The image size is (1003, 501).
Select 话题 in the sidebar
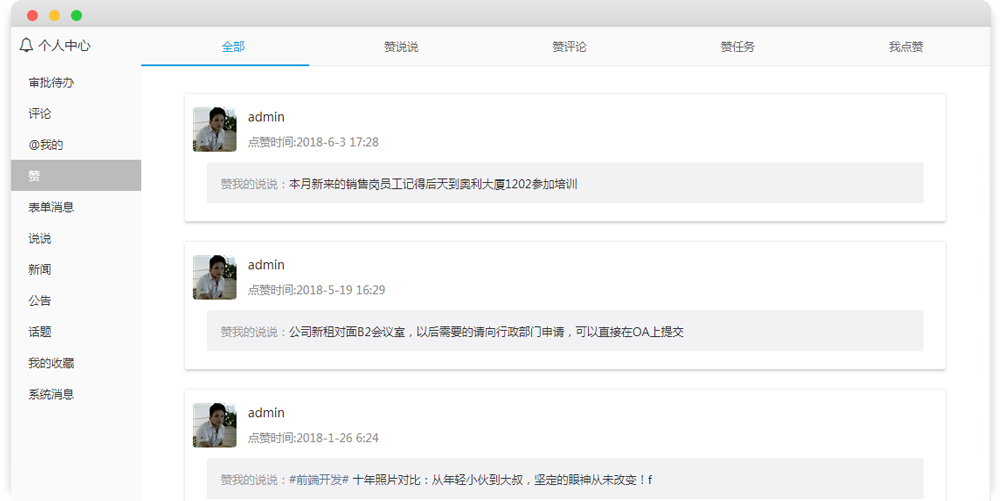pyautogui.click(x=40, y=332)
